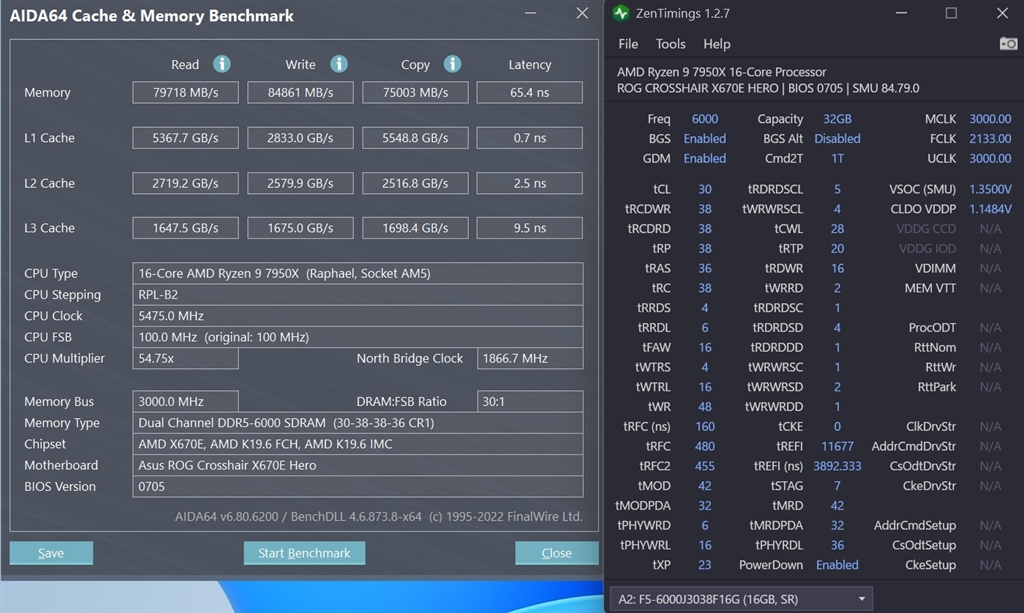Maximize the ZenTimings window
Screen dimensions: 1024x613
pos(951,13)
